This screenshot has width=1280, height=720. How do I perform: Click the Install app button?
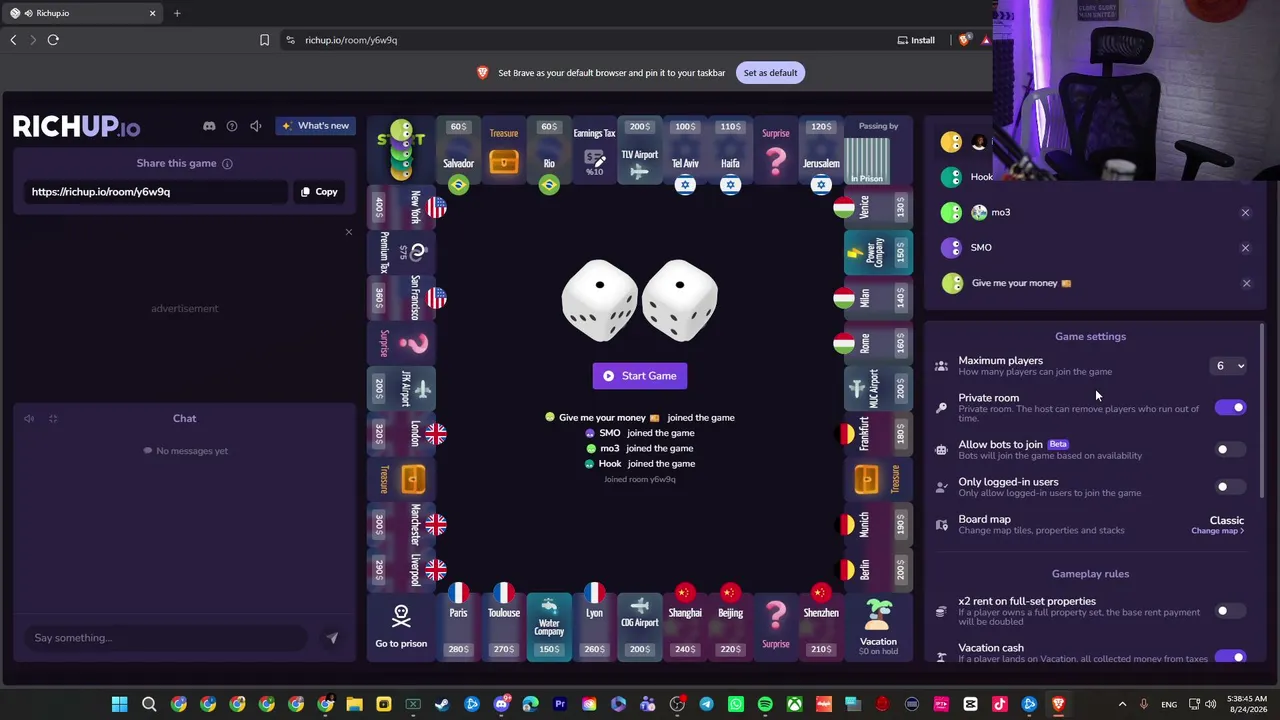coord(916,40)
